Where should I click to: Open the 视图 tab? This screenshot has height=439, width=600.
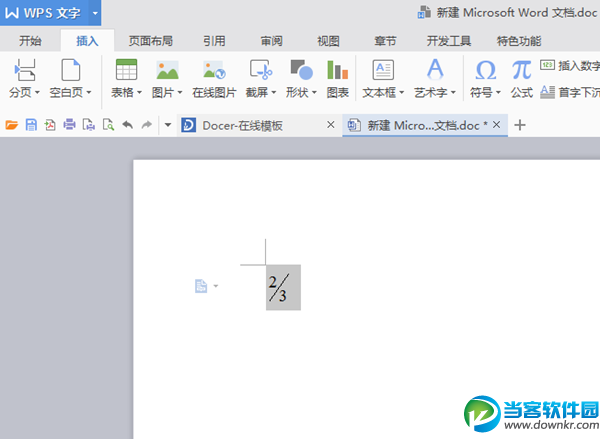tap(328, 41)
